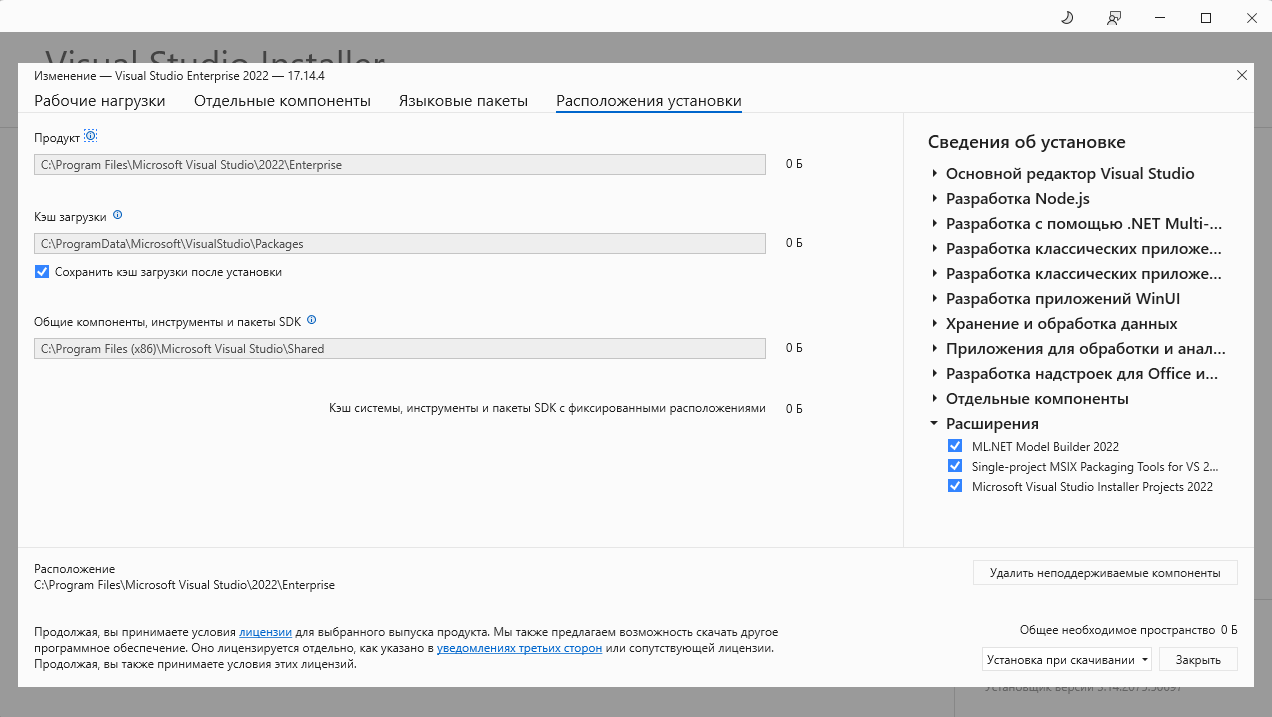Uncheck ML.NET Model Builder 2022 extension

pyautogui.click(x=955, y=446)
